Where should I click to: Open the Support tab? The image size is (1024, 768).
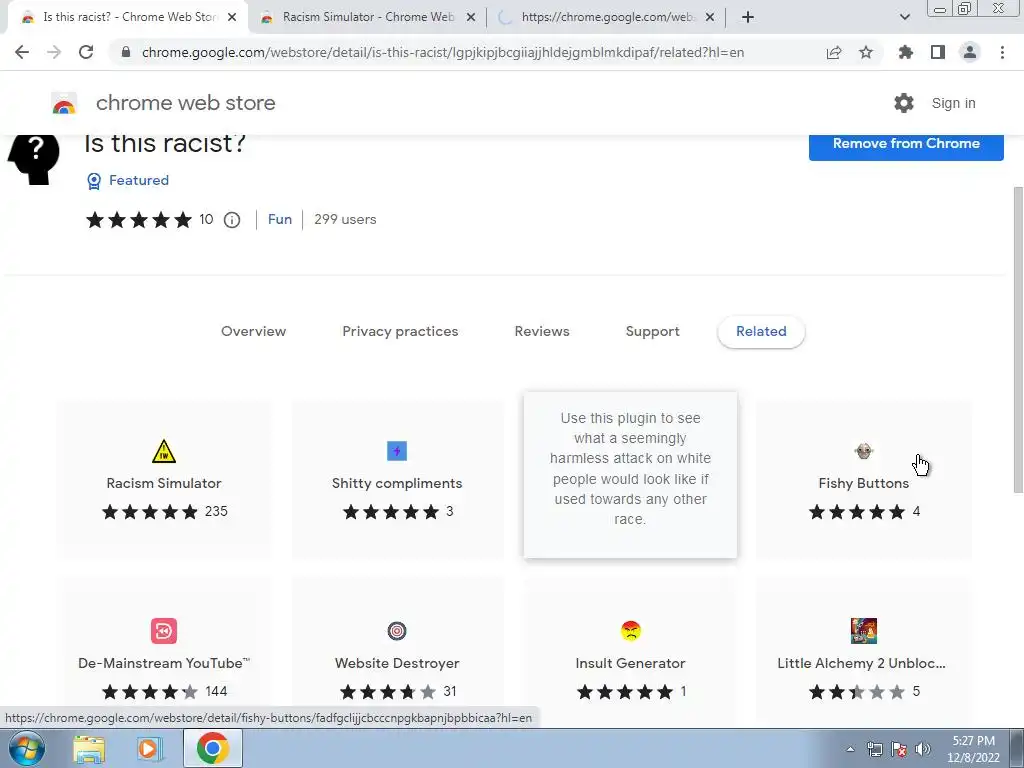(652, 331)
